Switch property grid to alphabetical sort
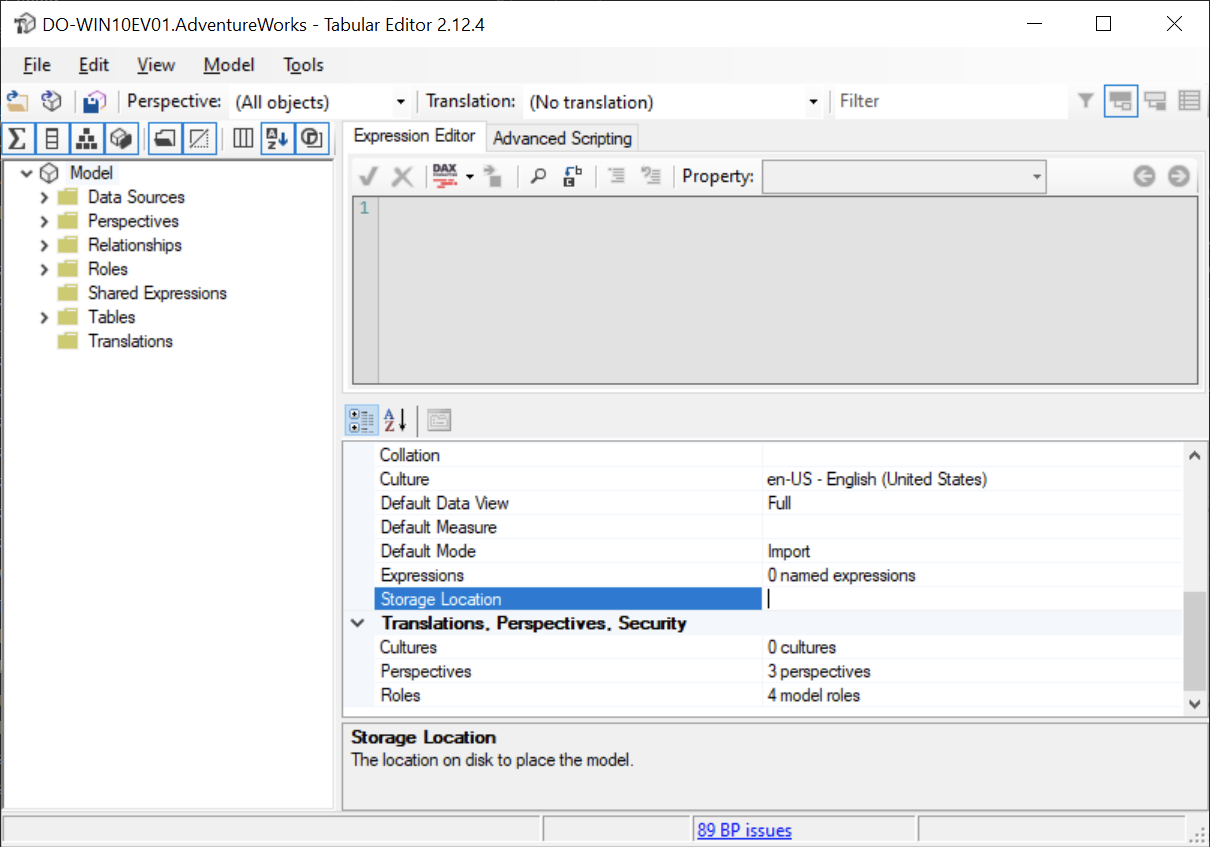 392,419
